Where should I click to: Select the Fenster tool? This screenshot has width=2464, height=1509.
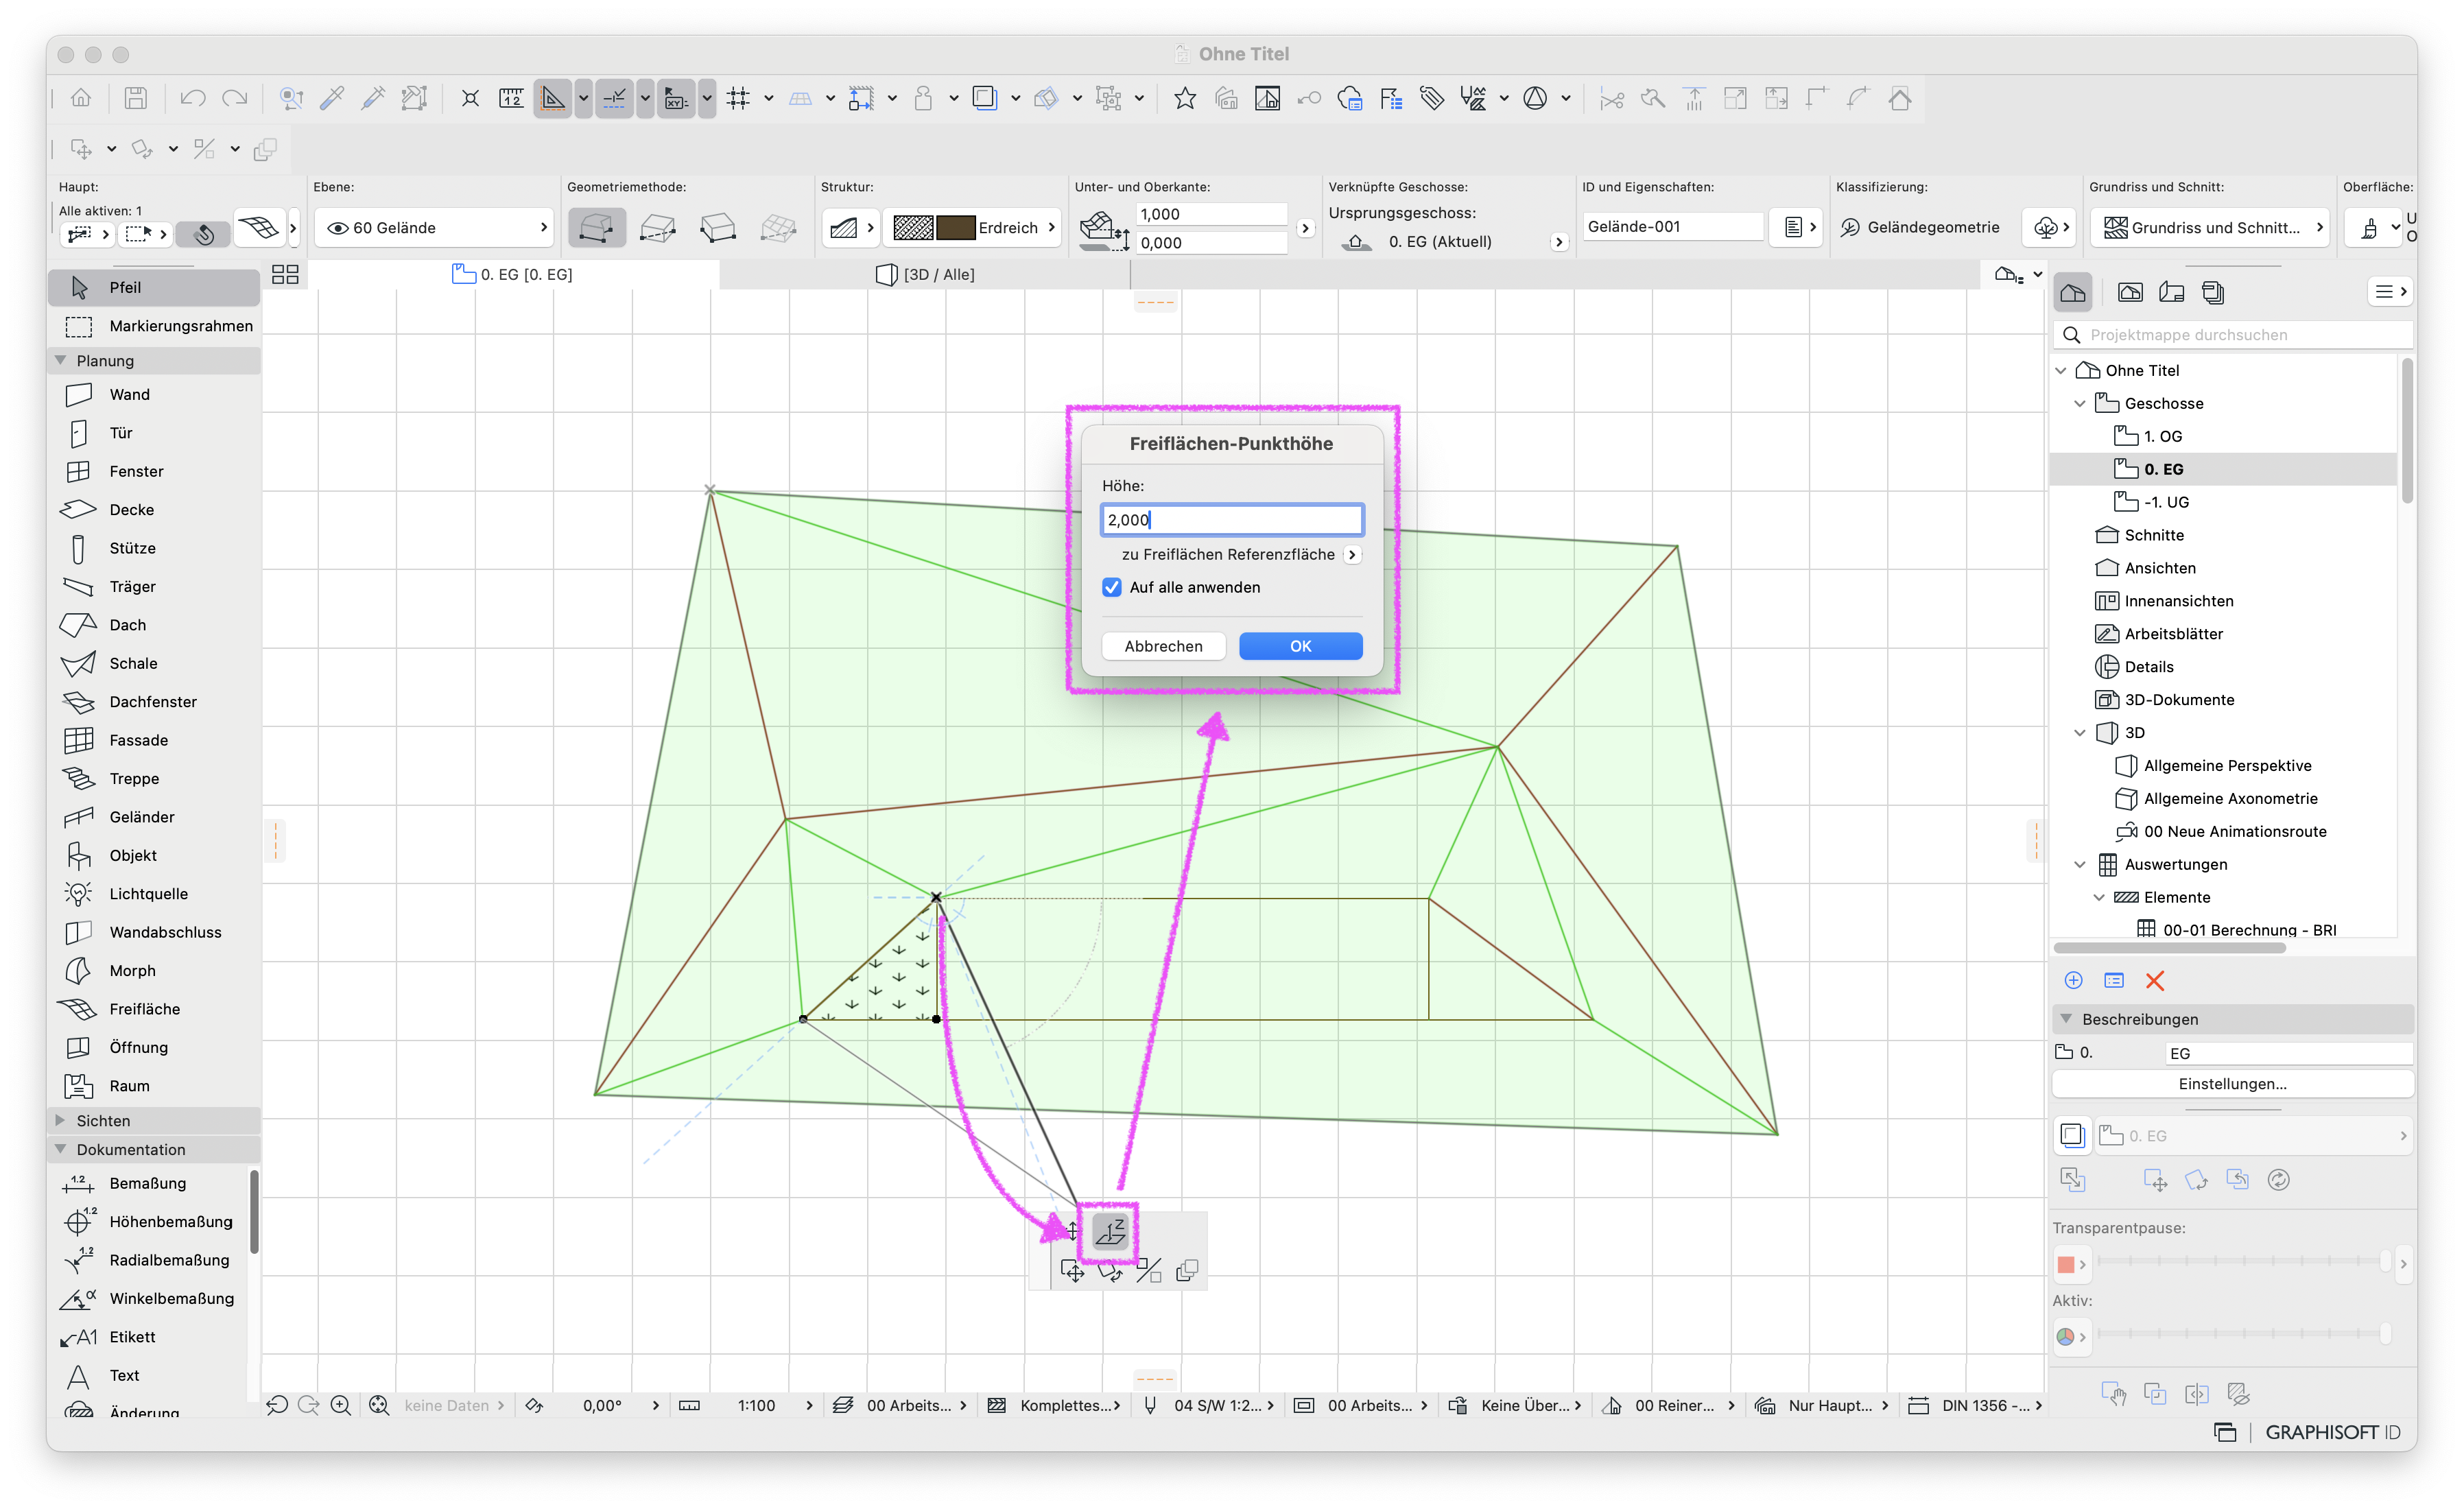point(155,471)
